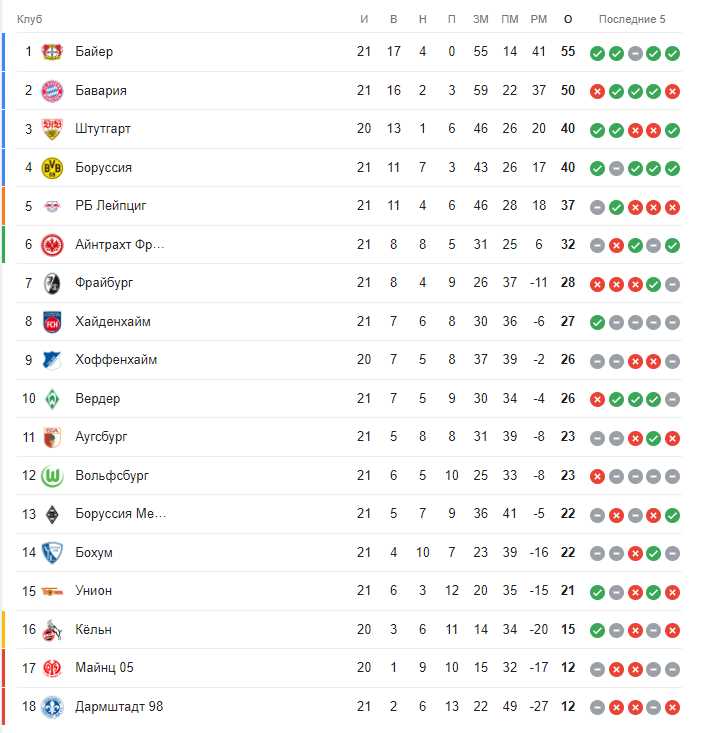Click the Köln goat crest icon
The height and width of the screenshot is (733, 706).
pos(52,630)
